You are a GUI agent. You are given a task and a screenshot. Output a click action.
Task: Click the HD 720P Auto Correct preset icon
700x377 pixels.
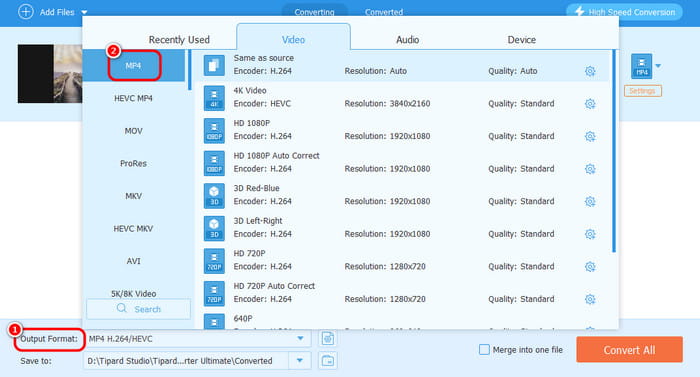214,293
